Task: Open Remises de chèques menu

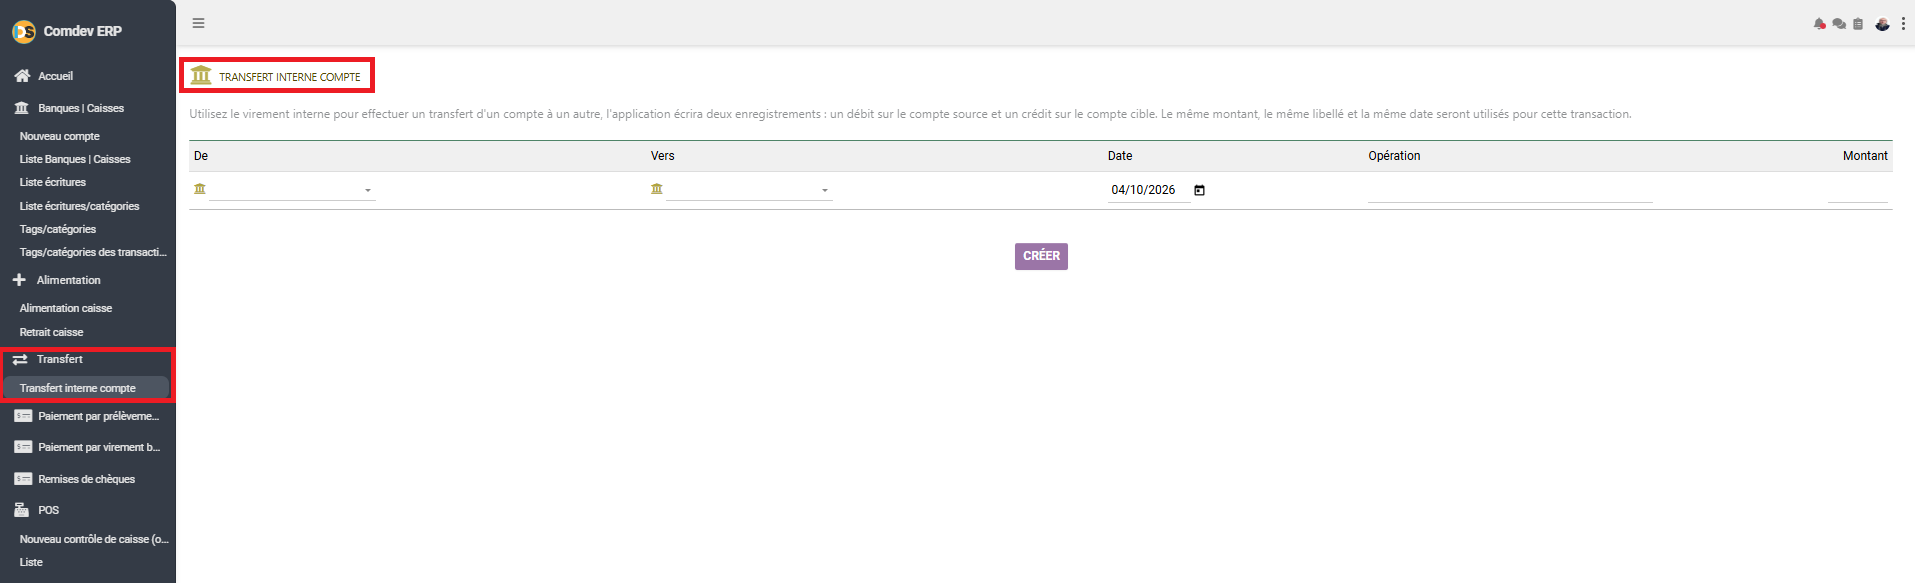Action: click(x=86, y=479)
